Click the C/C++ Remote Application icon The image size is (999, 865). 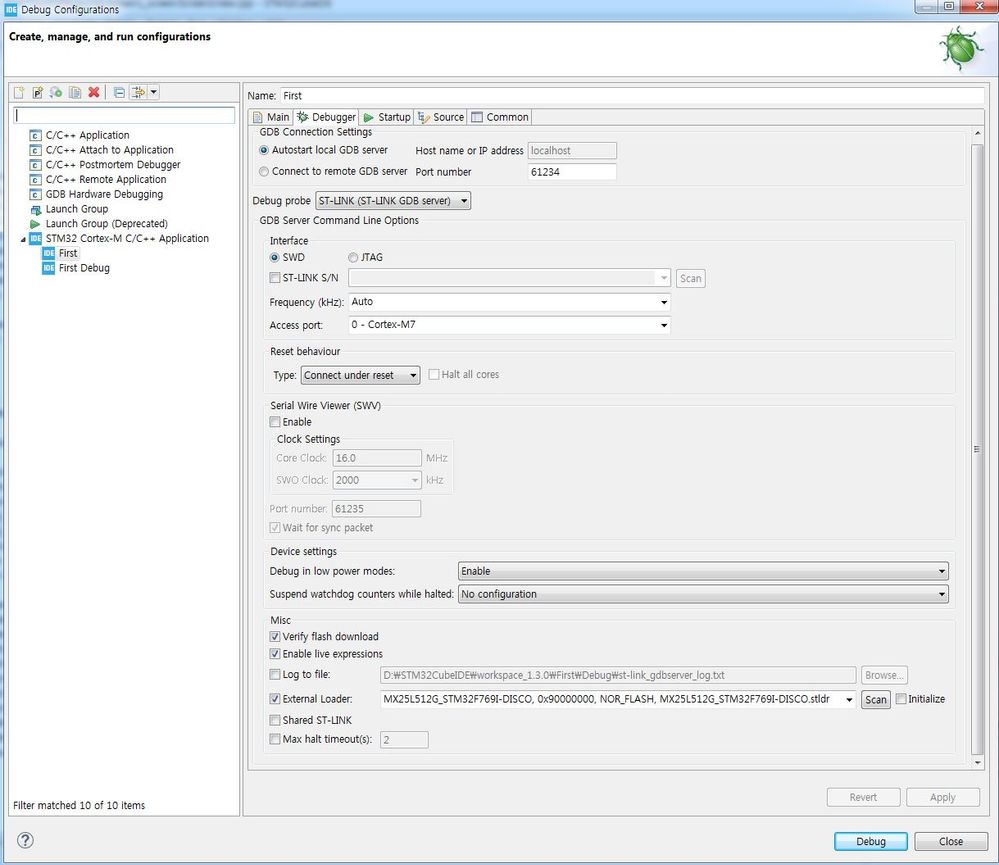coord(36,180)
